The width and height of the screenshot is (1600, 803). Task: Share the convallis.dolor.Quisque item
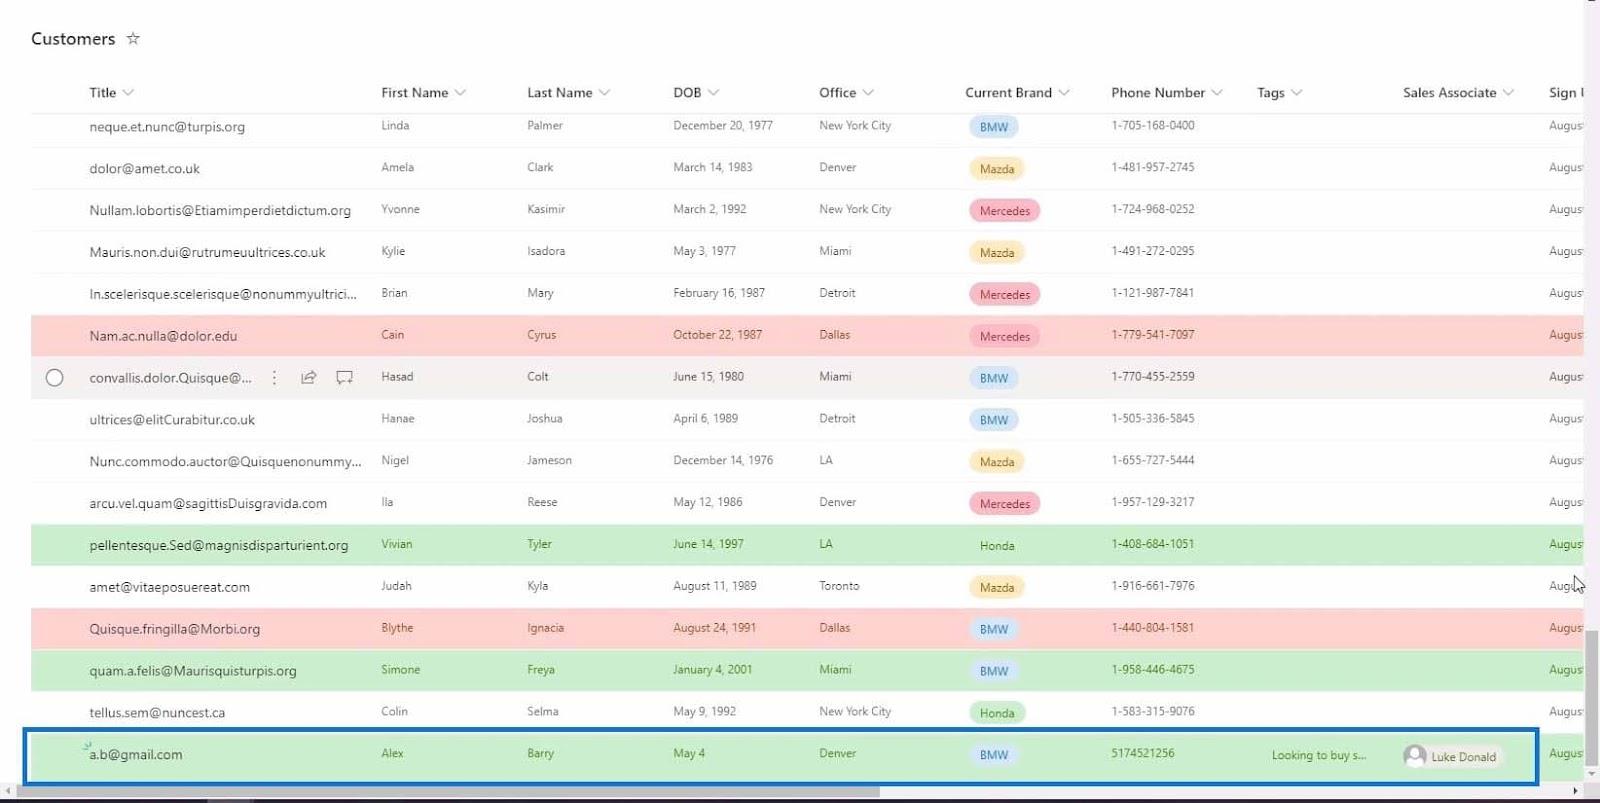309,377
